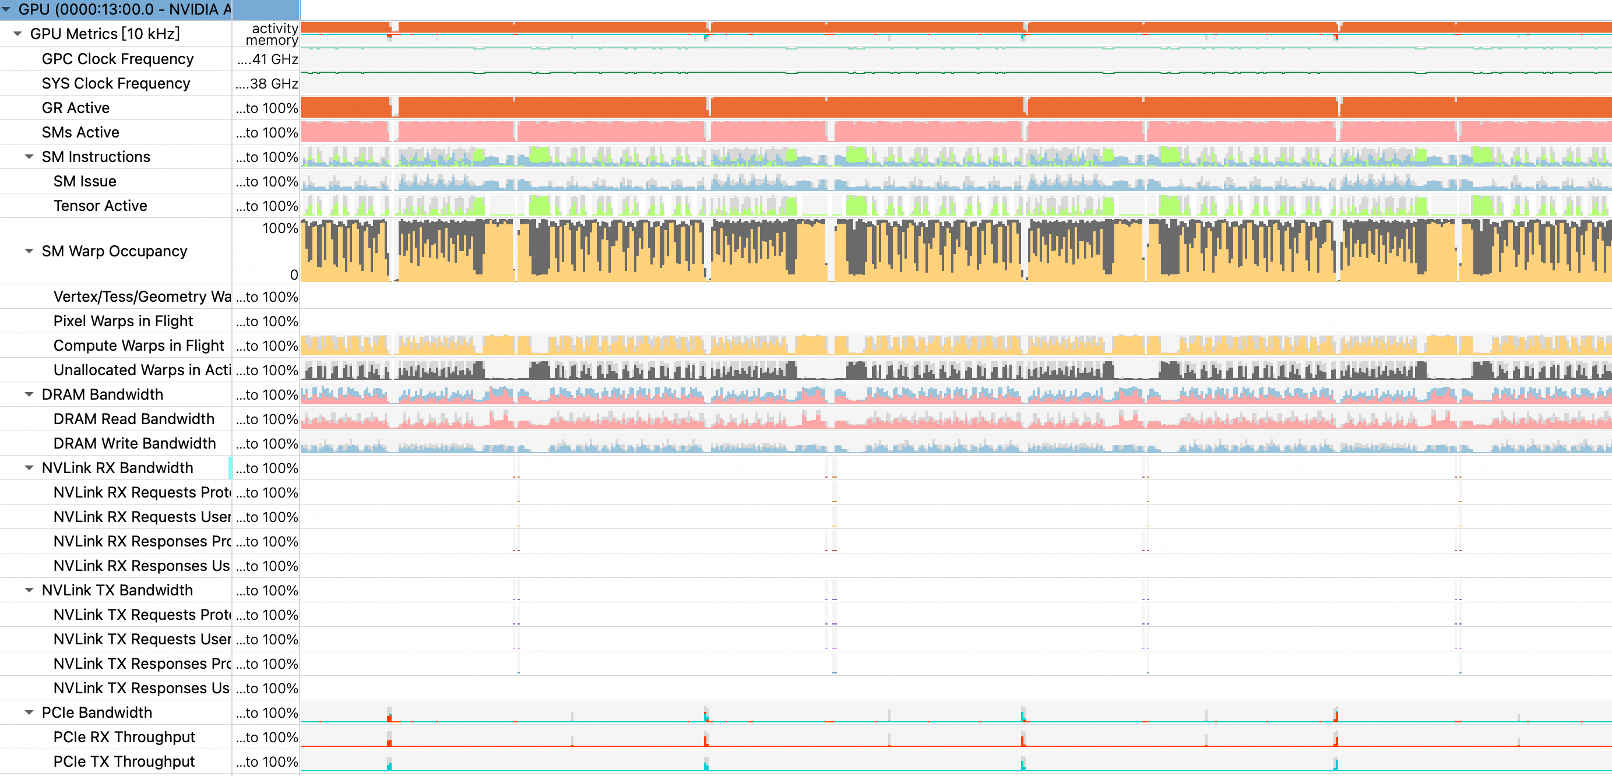The width and height of the screenshot is (1612, 776).
Task: Click the Unallocated Warps dark gray graph
Action: tap(956, 370)
